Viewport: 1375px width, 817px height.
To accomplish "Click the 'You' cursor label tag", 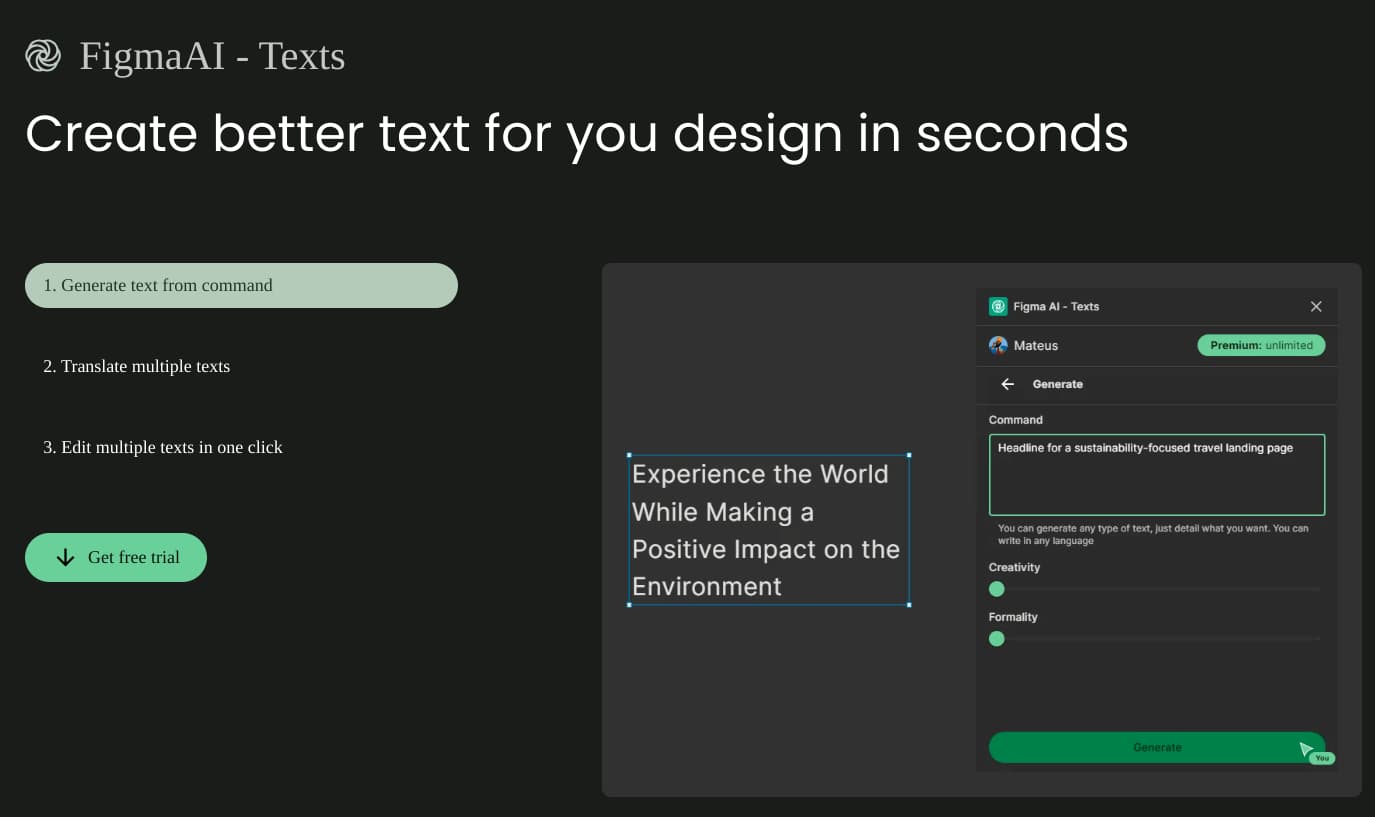I will click(x=1322, y=758).
